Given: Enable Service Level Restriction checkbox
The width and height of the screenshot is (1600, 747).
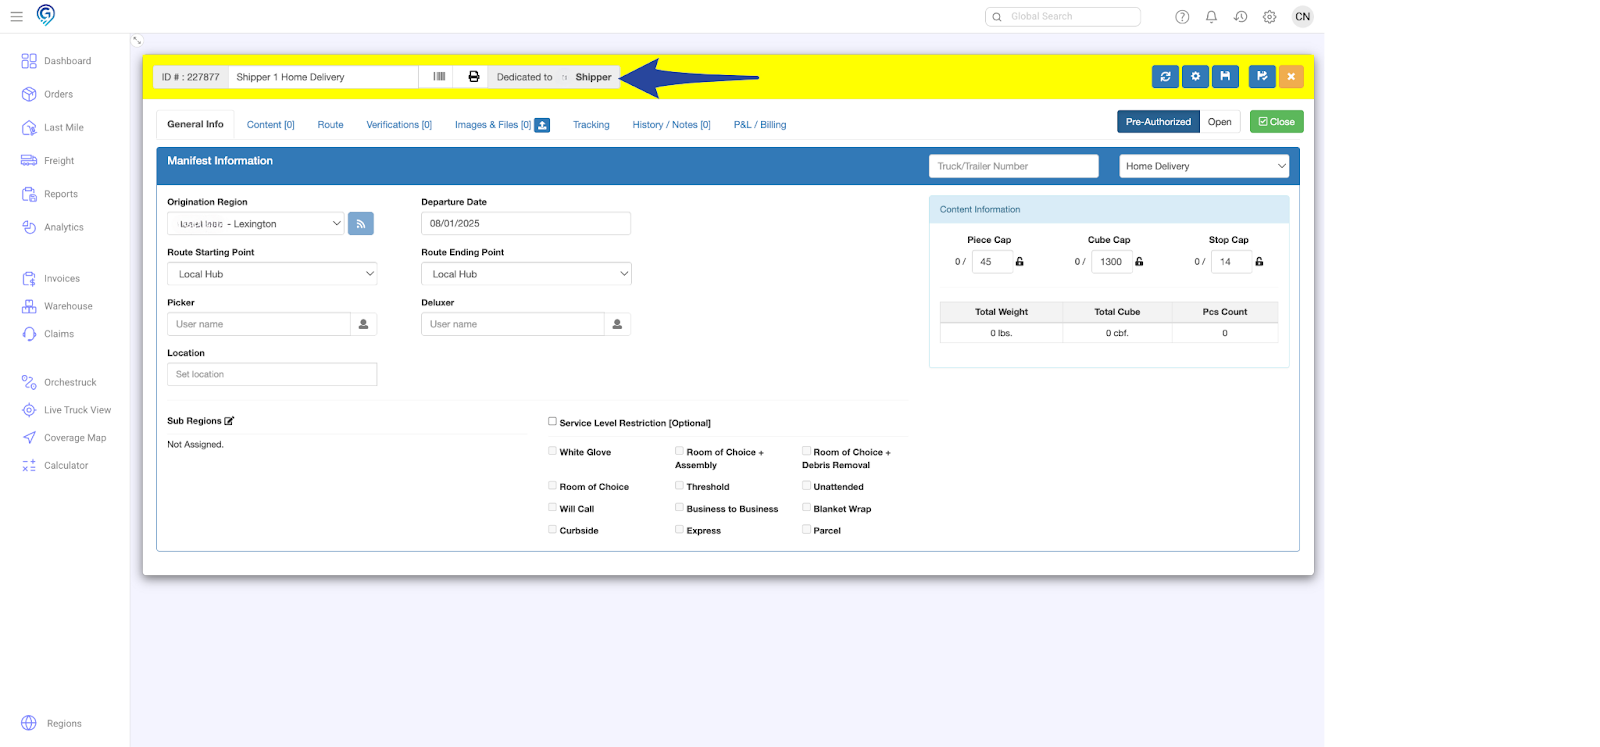Looking at the screenshot, I should click(552, 422).
